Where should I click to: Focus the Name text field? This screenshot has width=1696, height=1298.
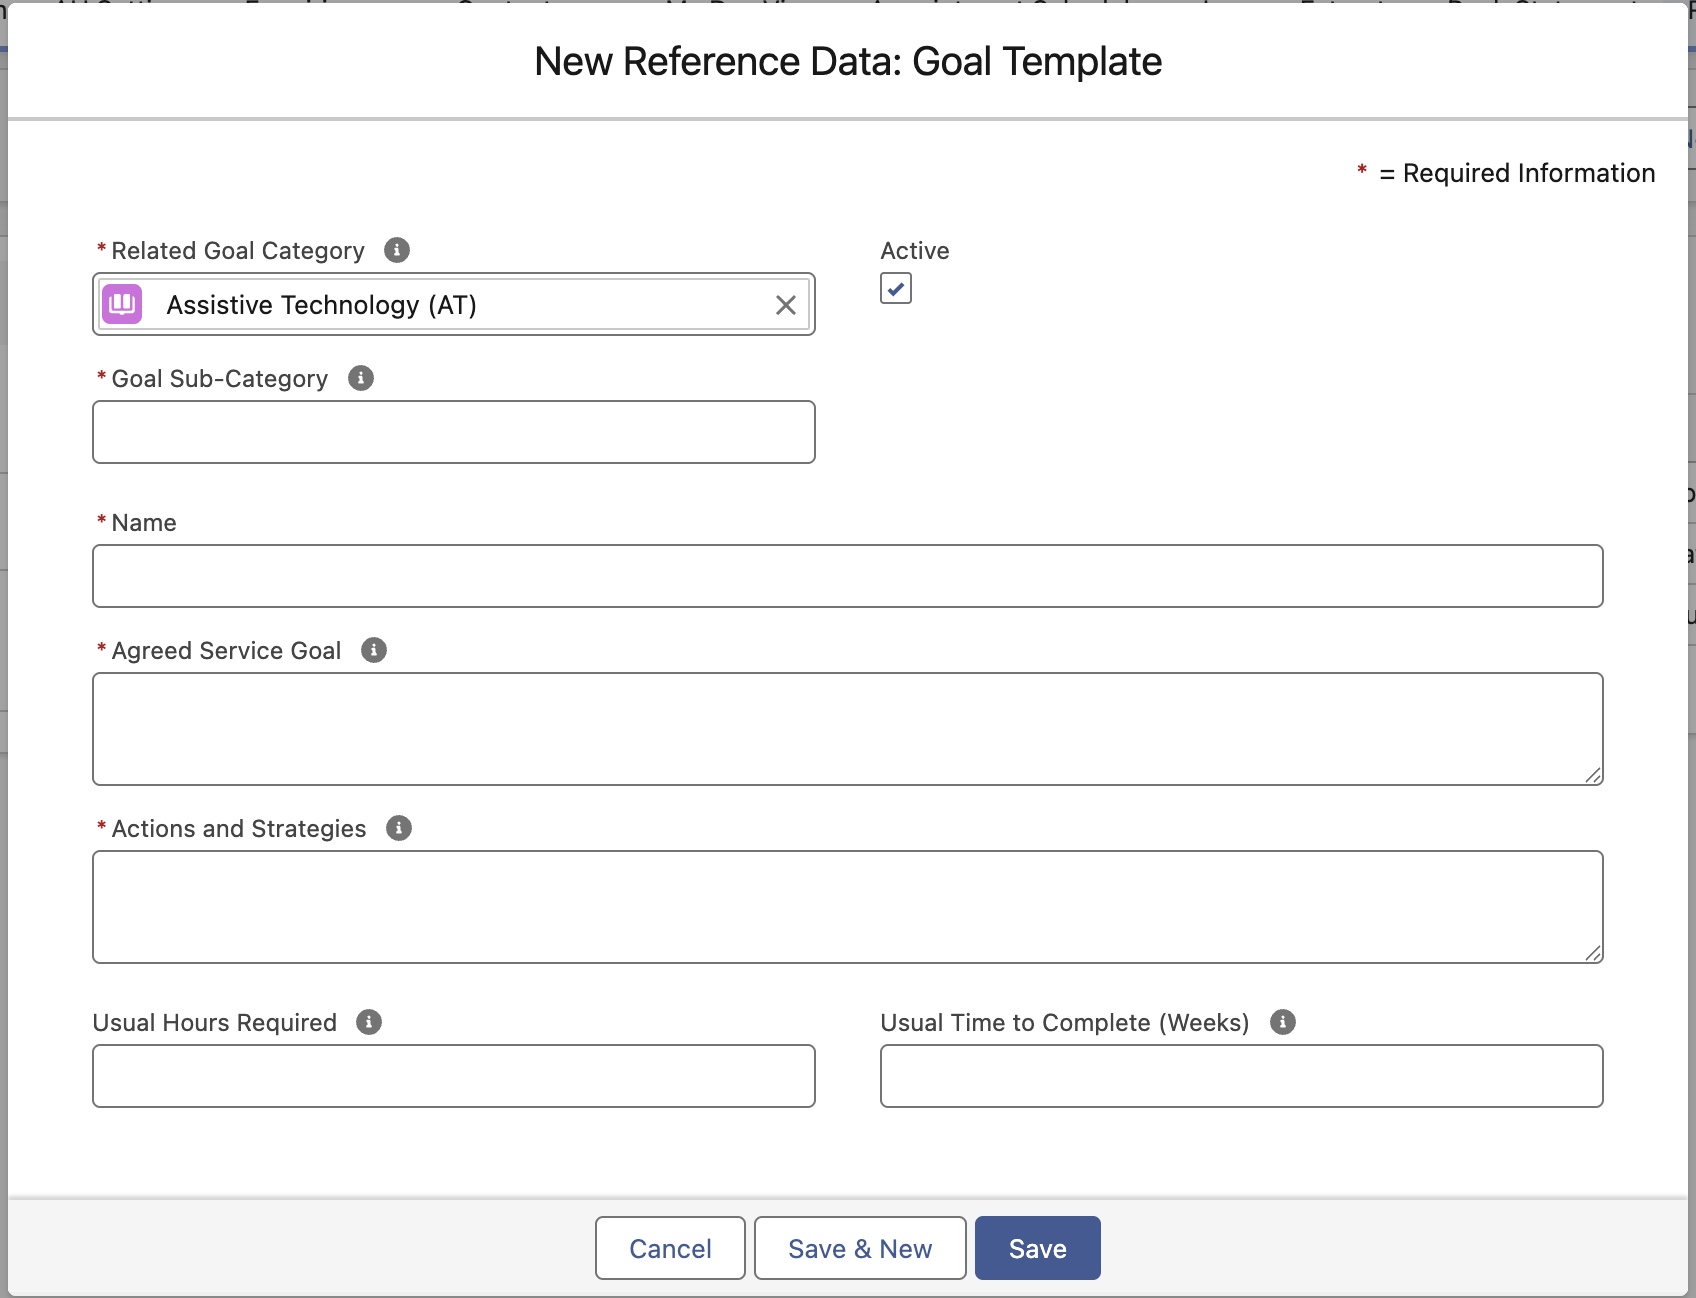click(847, 576)
